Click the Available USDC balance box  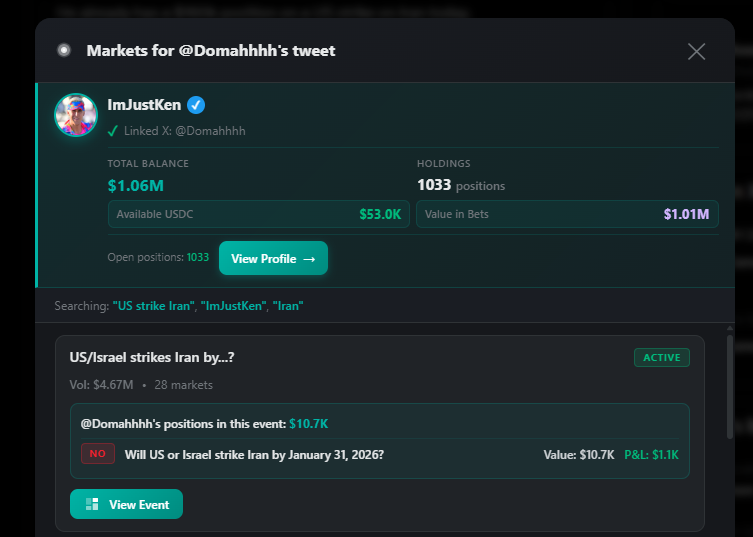(x=258, y=214)
